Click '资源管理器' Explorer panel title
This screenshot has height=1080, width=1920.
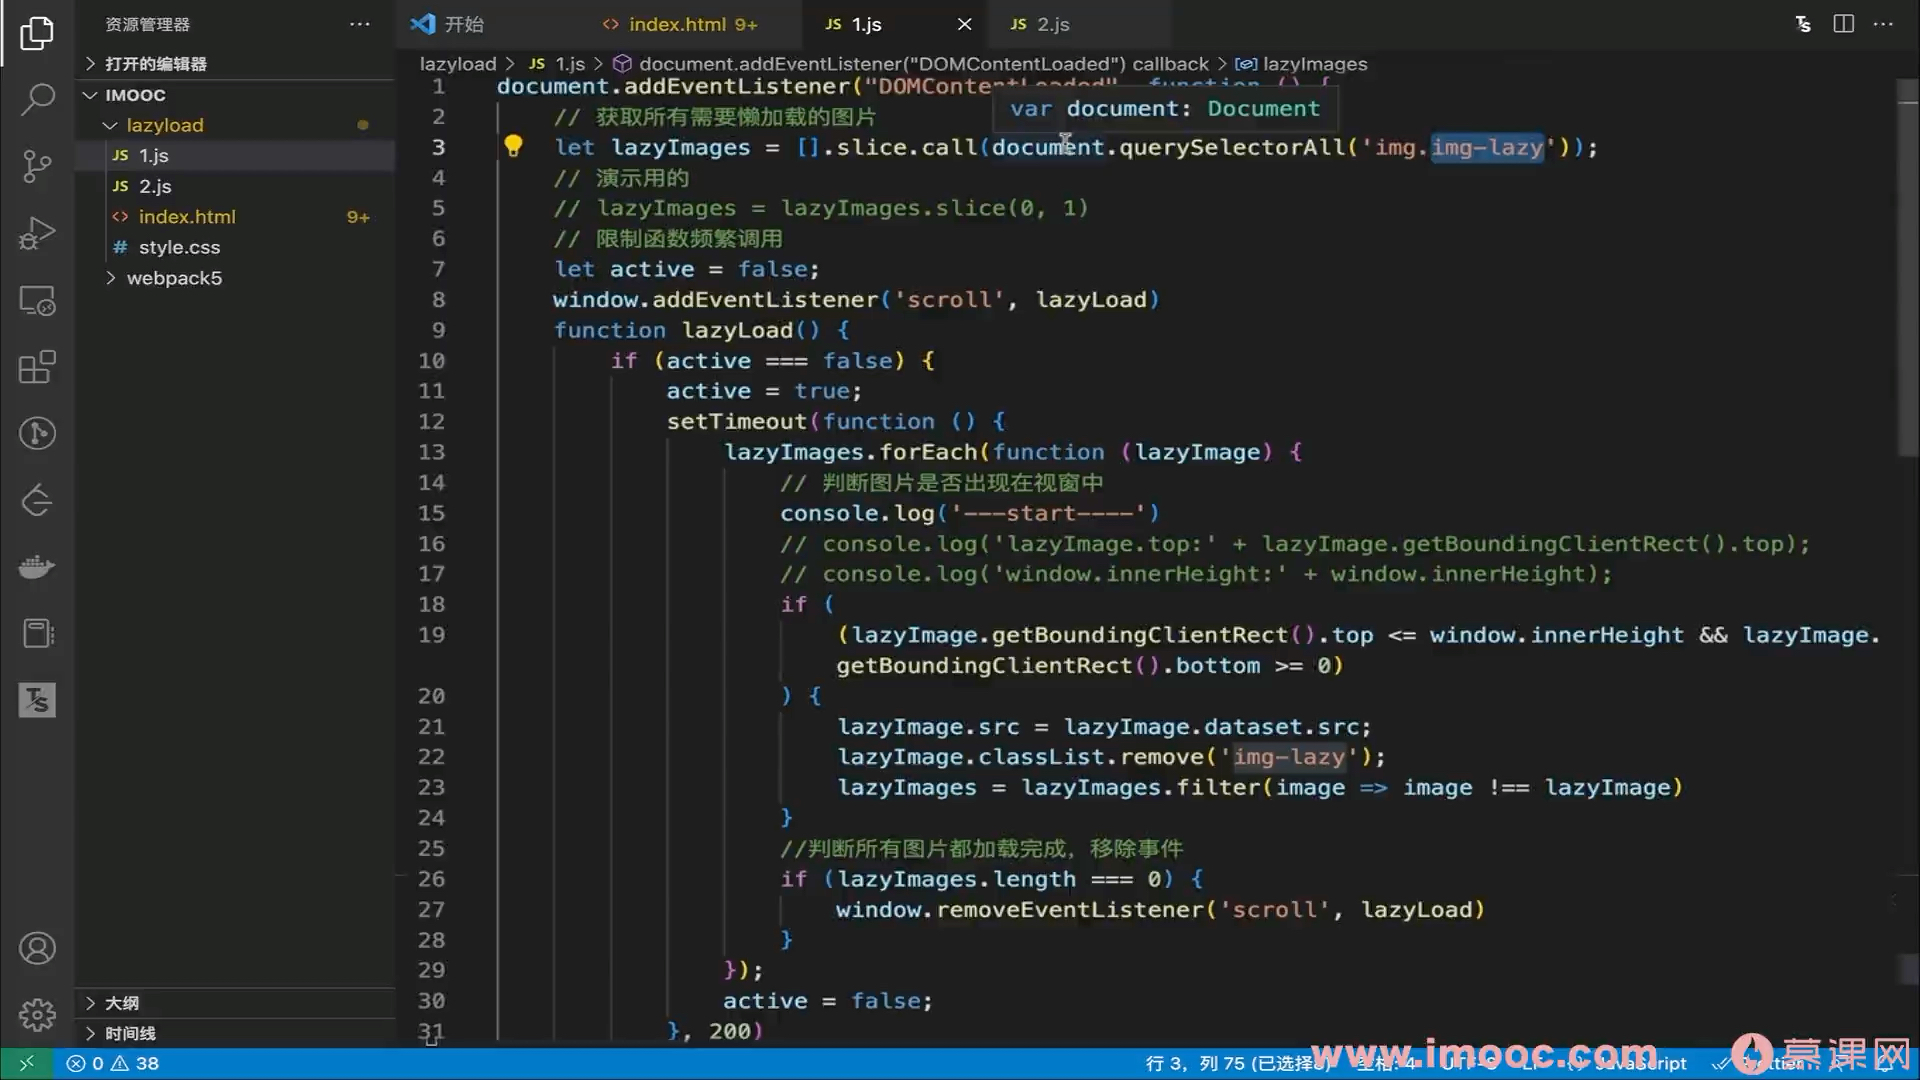tap(147, 24)
